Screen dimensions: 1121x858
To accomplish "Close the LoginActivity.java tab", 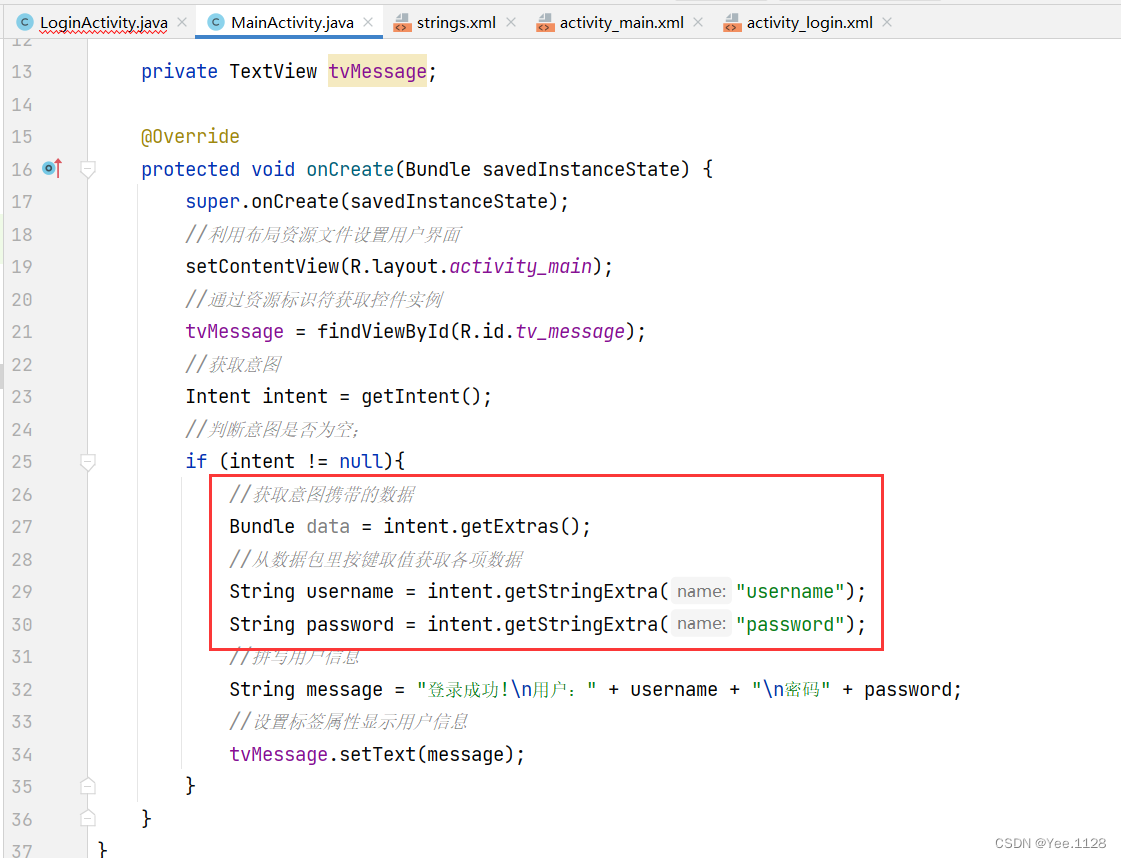I will [x=182, y=22].
